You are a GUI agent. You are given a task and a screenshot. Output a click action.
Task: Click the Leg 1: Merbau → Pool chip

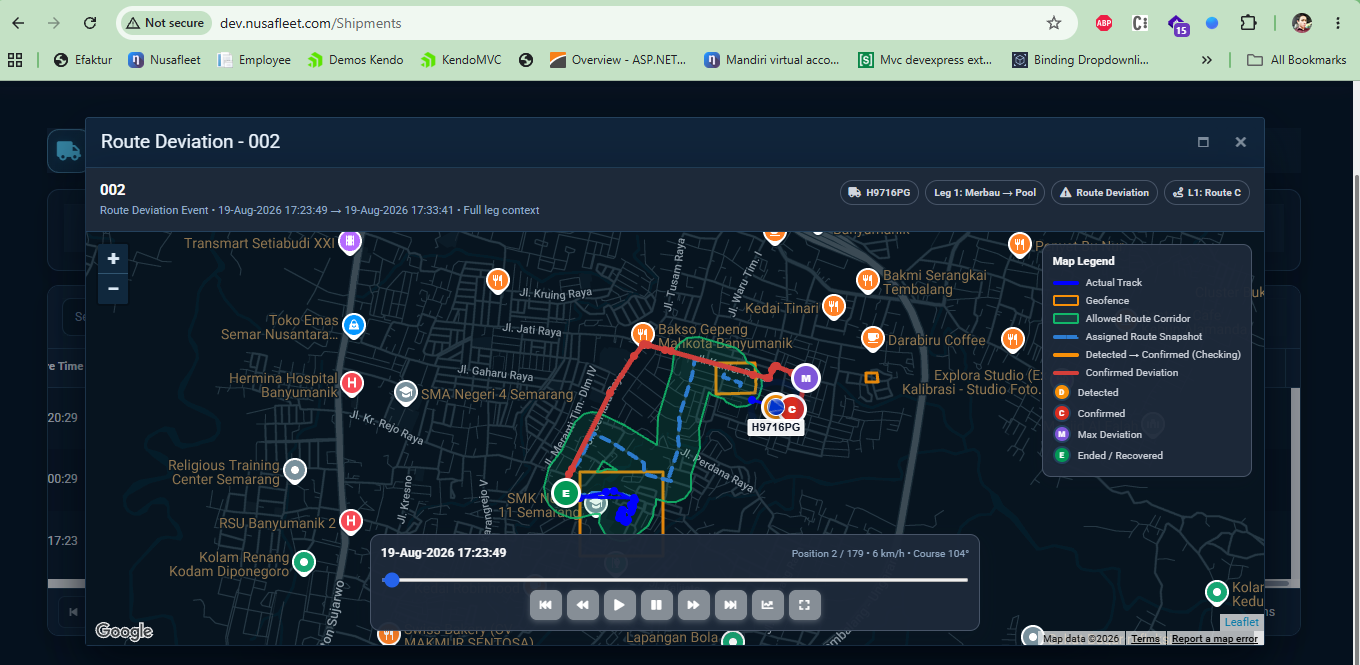pos(985,192)
